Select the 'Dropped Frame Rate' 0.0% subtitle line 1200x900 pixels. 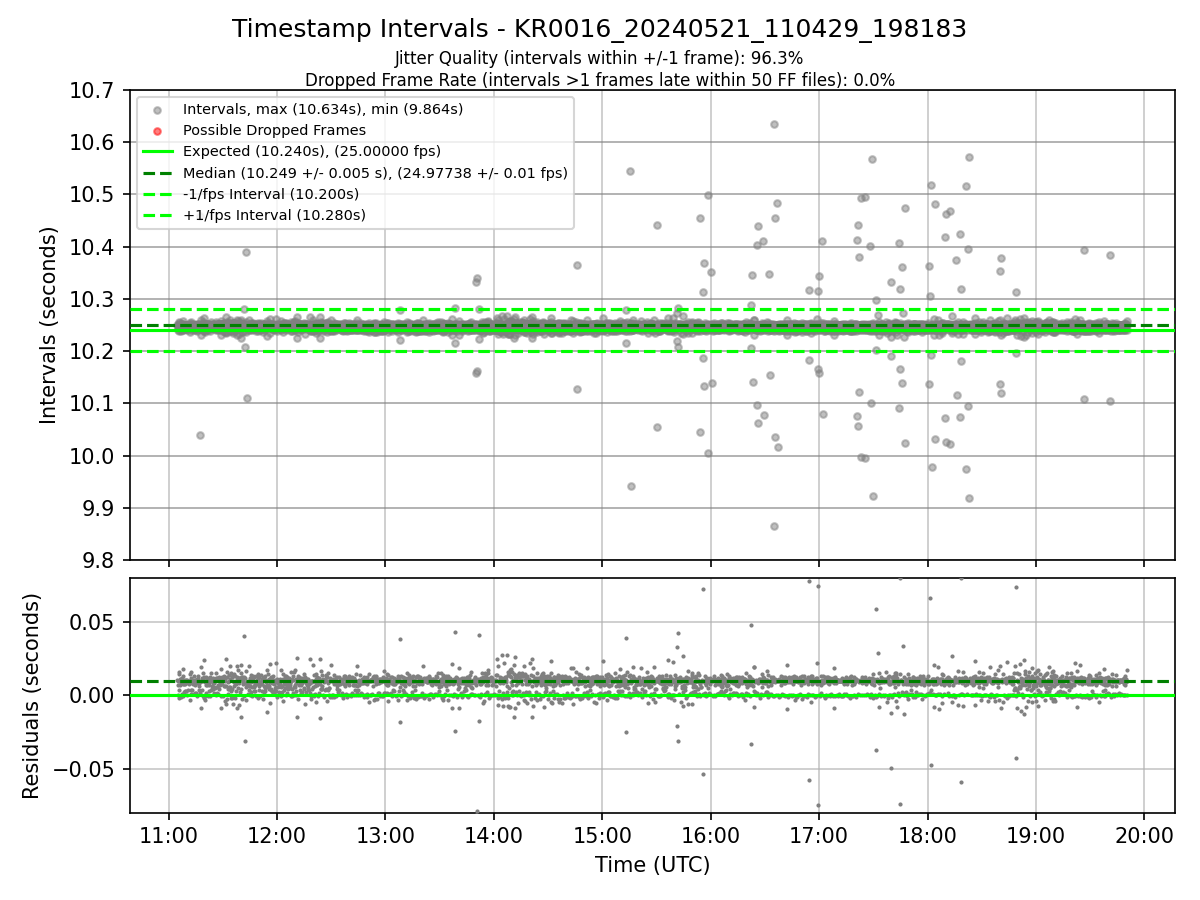599,80
